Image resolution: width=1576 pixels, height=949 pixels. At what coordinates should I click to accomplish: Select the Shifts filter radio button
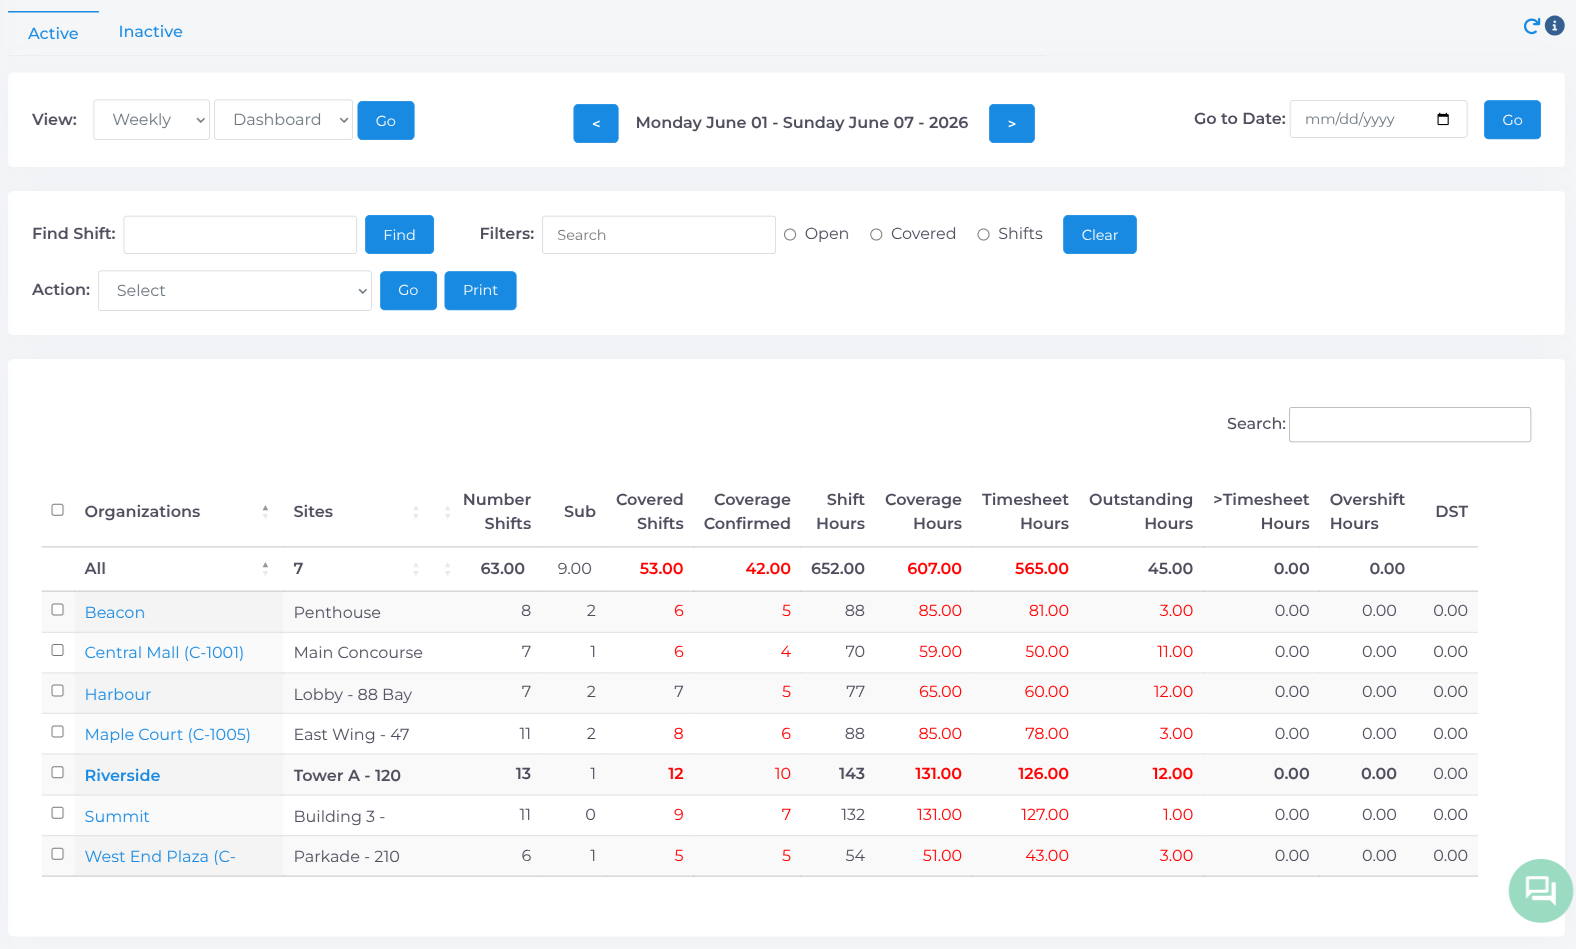tap(983, 234)
